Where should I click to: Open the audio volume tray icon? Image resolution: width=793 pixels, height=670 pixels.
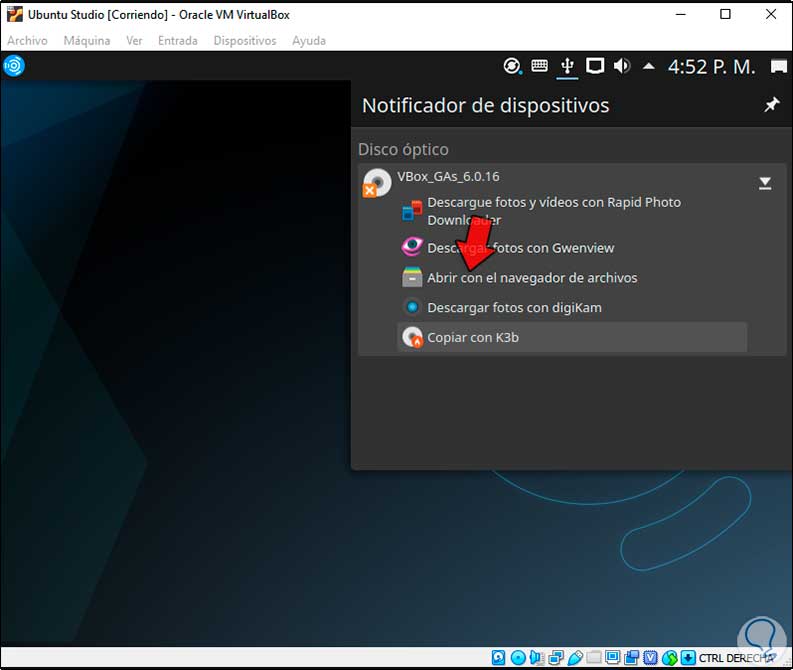(x=622, y=66)
